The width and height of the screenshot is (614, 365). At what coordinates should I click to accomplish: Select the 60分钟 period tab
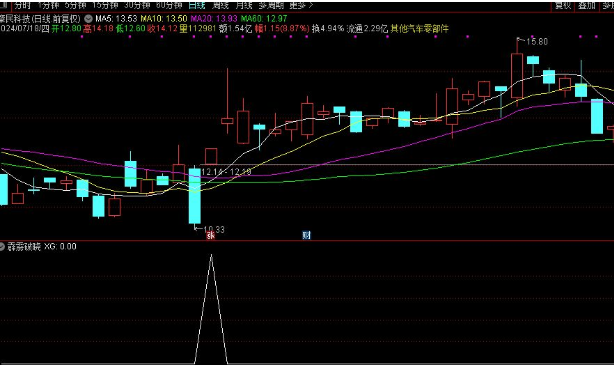click(169, 5)
